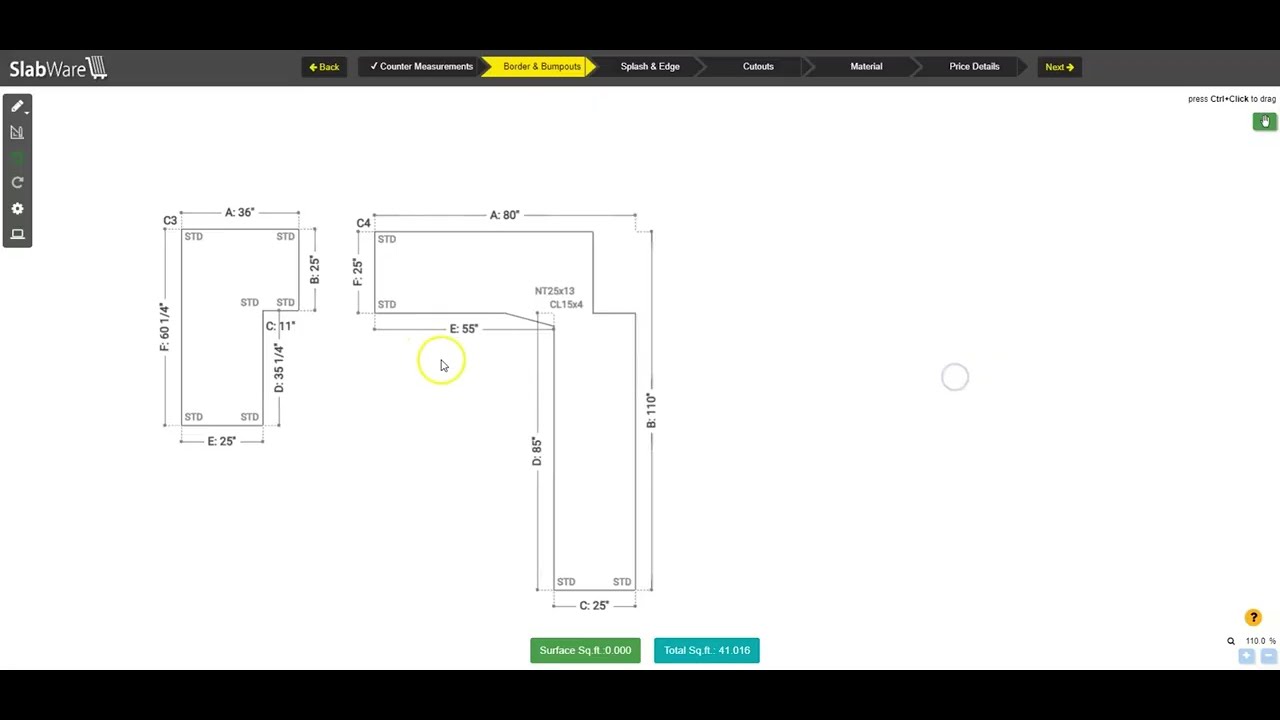Click dimension C: 11" on C3

tap(280, 326)
